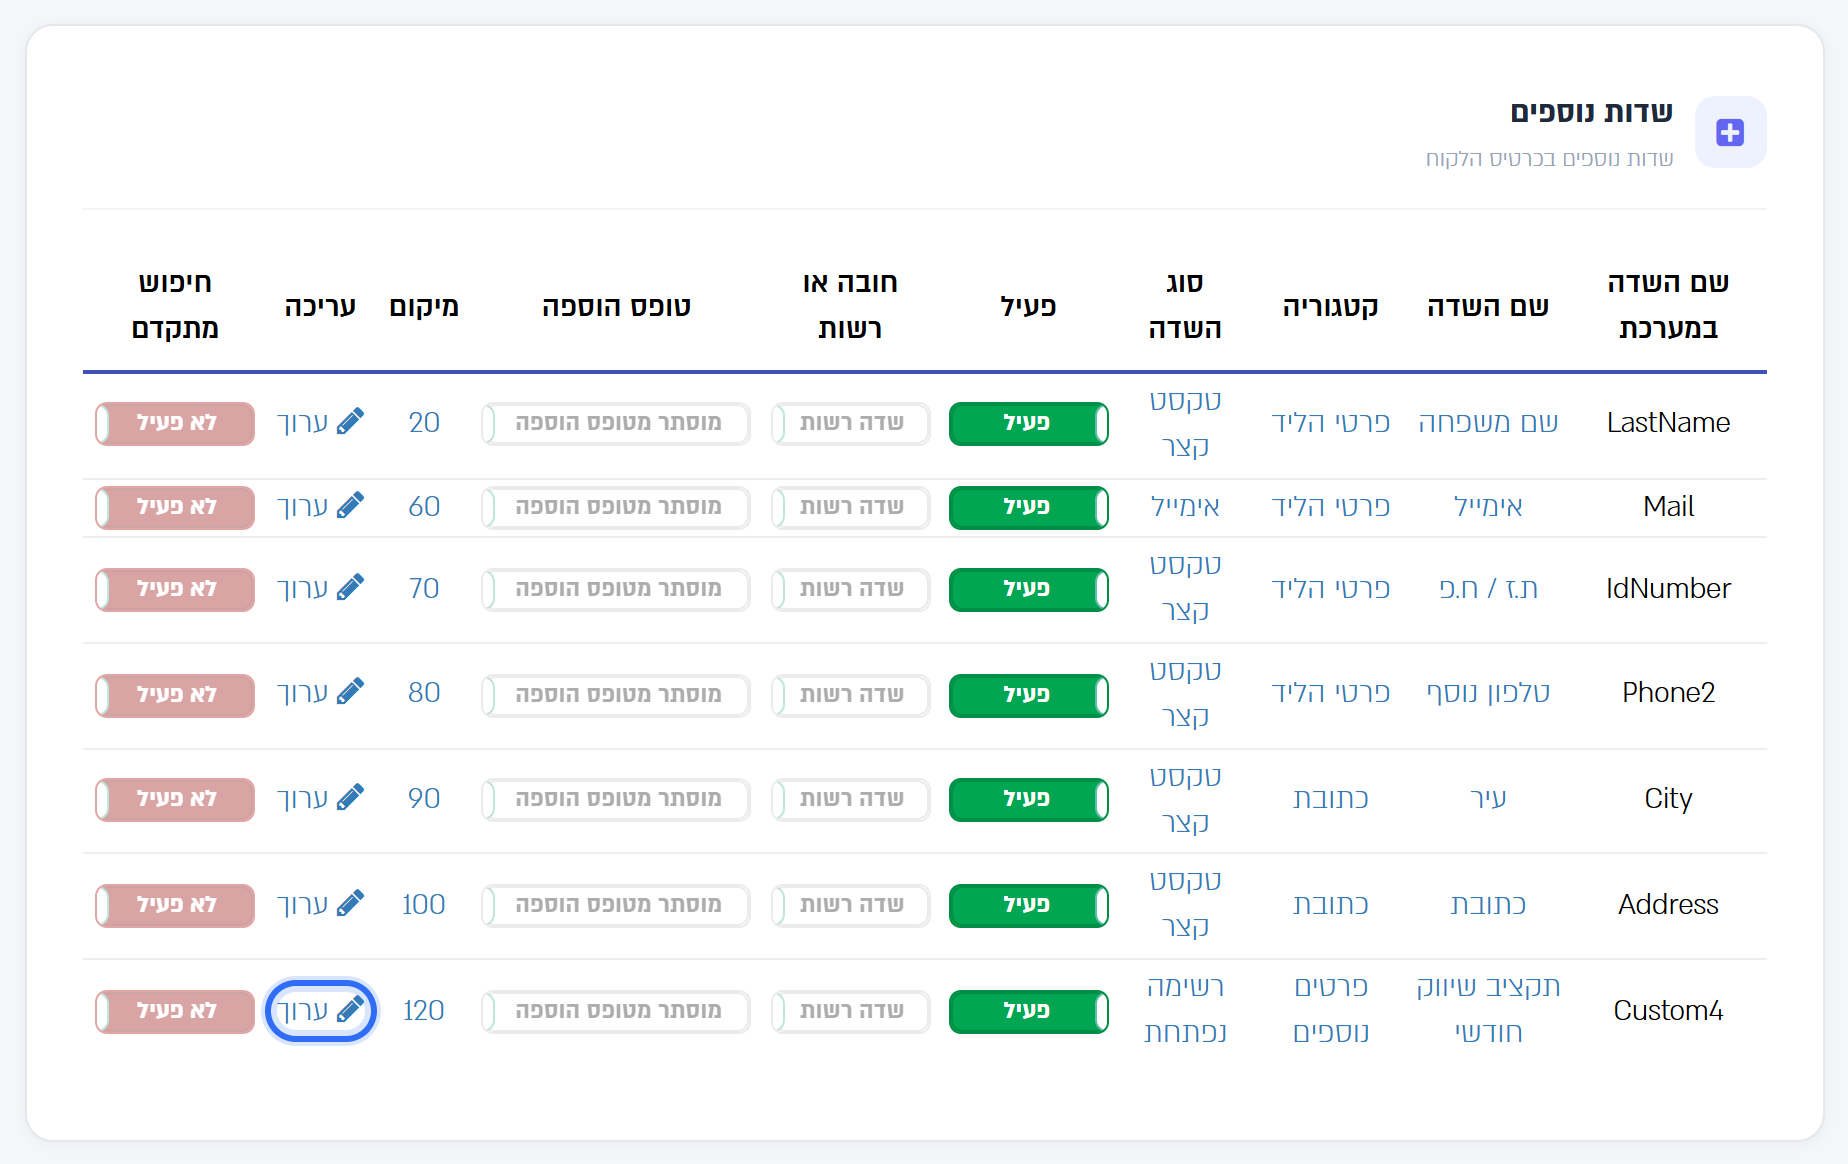Select the "רשימה נפתחת" field type cell
Image resolution: width=1848 pixels, height=1164 pixels.
(1185, 1010)
